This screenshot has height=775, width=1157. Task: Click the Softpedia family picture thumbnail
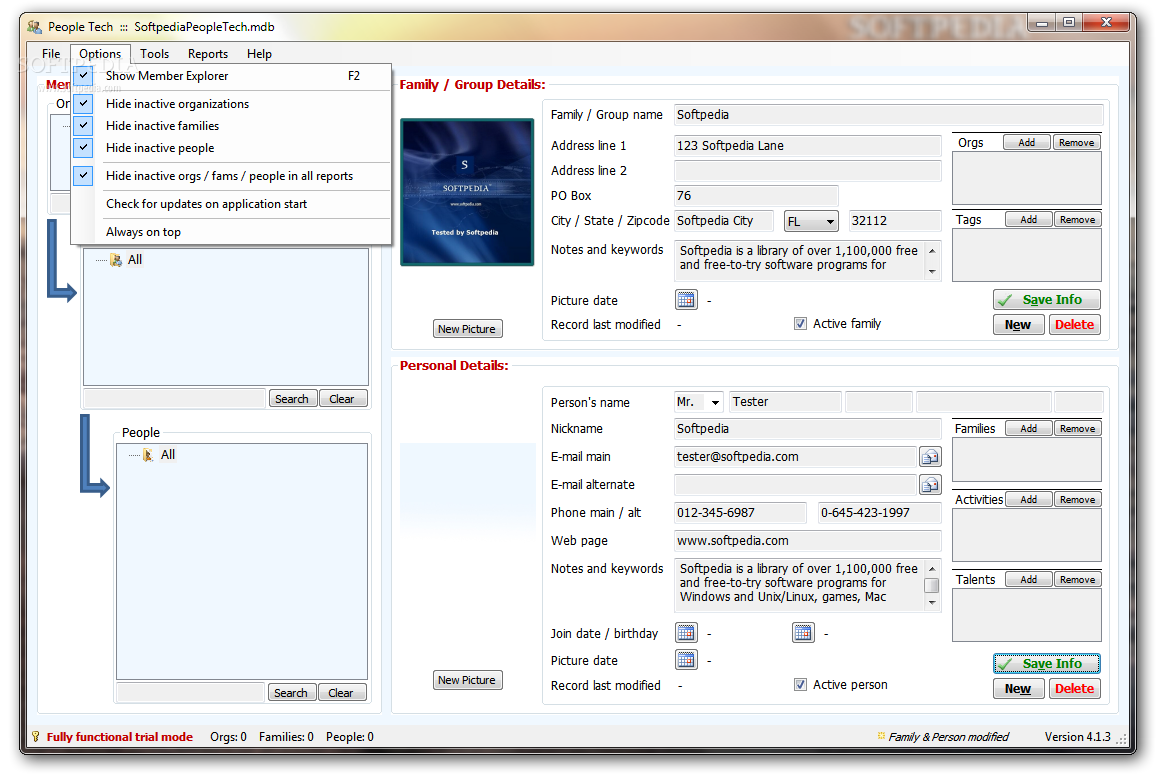coord(467,192)
